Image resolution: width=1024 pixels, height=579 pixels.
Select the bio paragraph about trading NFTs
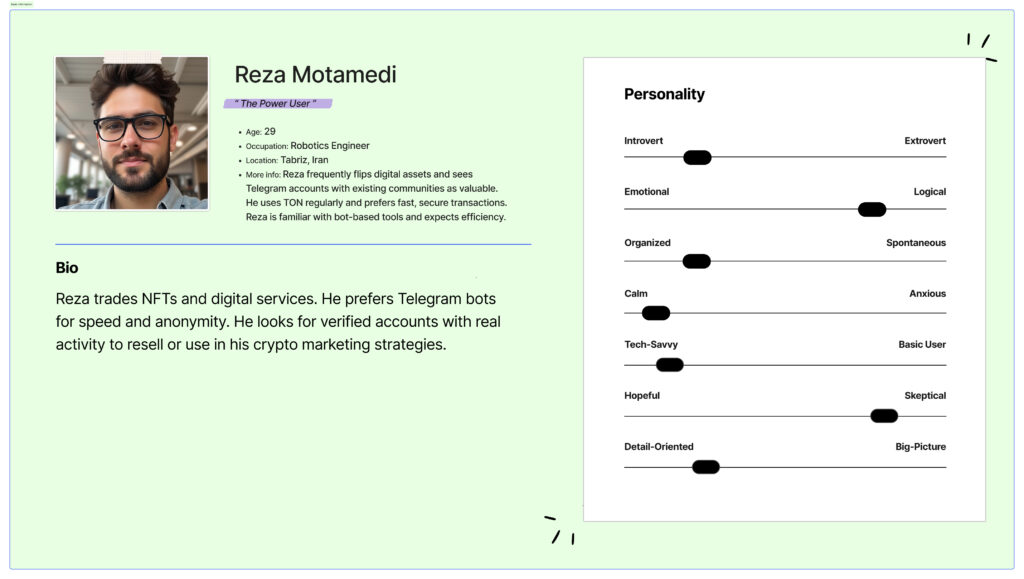278,322
